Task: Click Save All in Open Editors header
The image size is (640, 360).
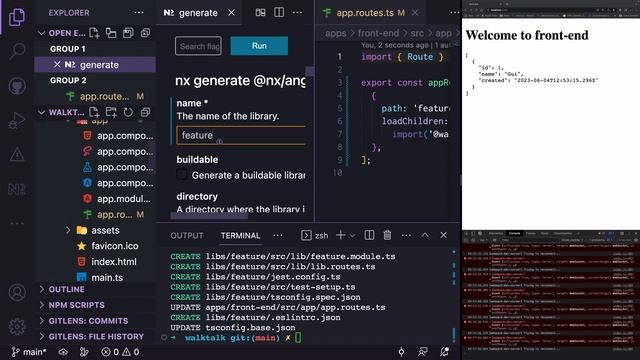Action: pos(128,33)
